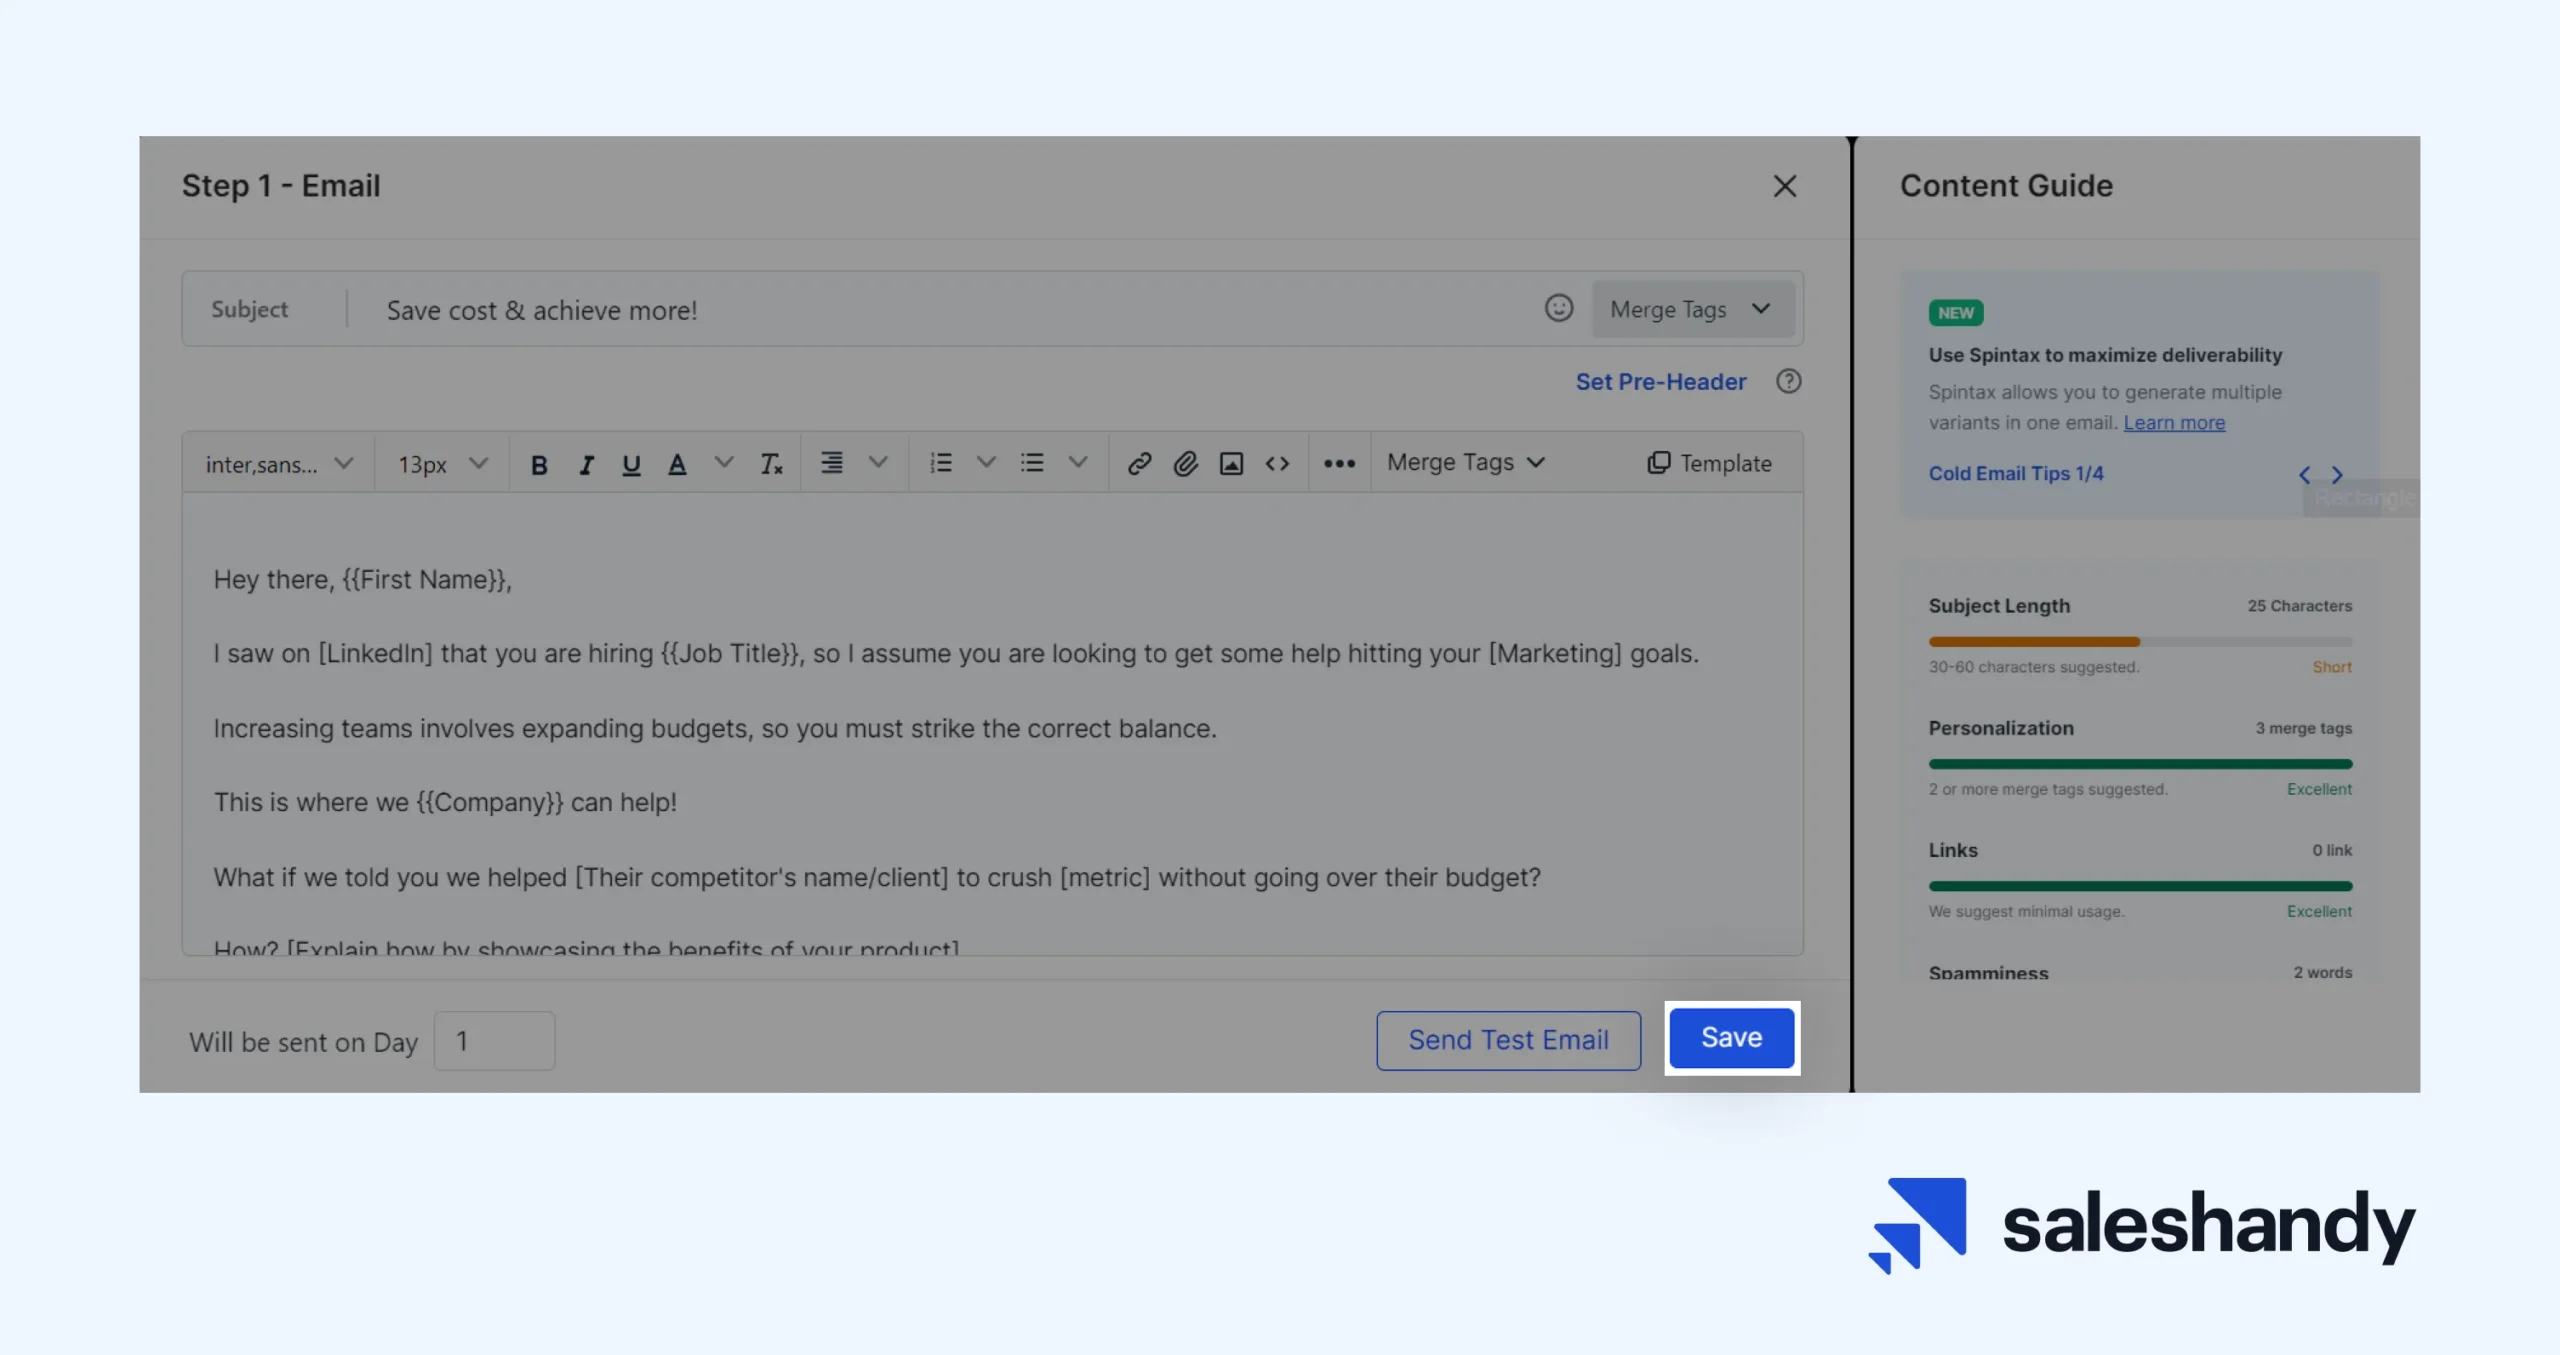Click the Links progress bar
The width and height of the screenshot is (2560, 1355).
coord(2140,885)
